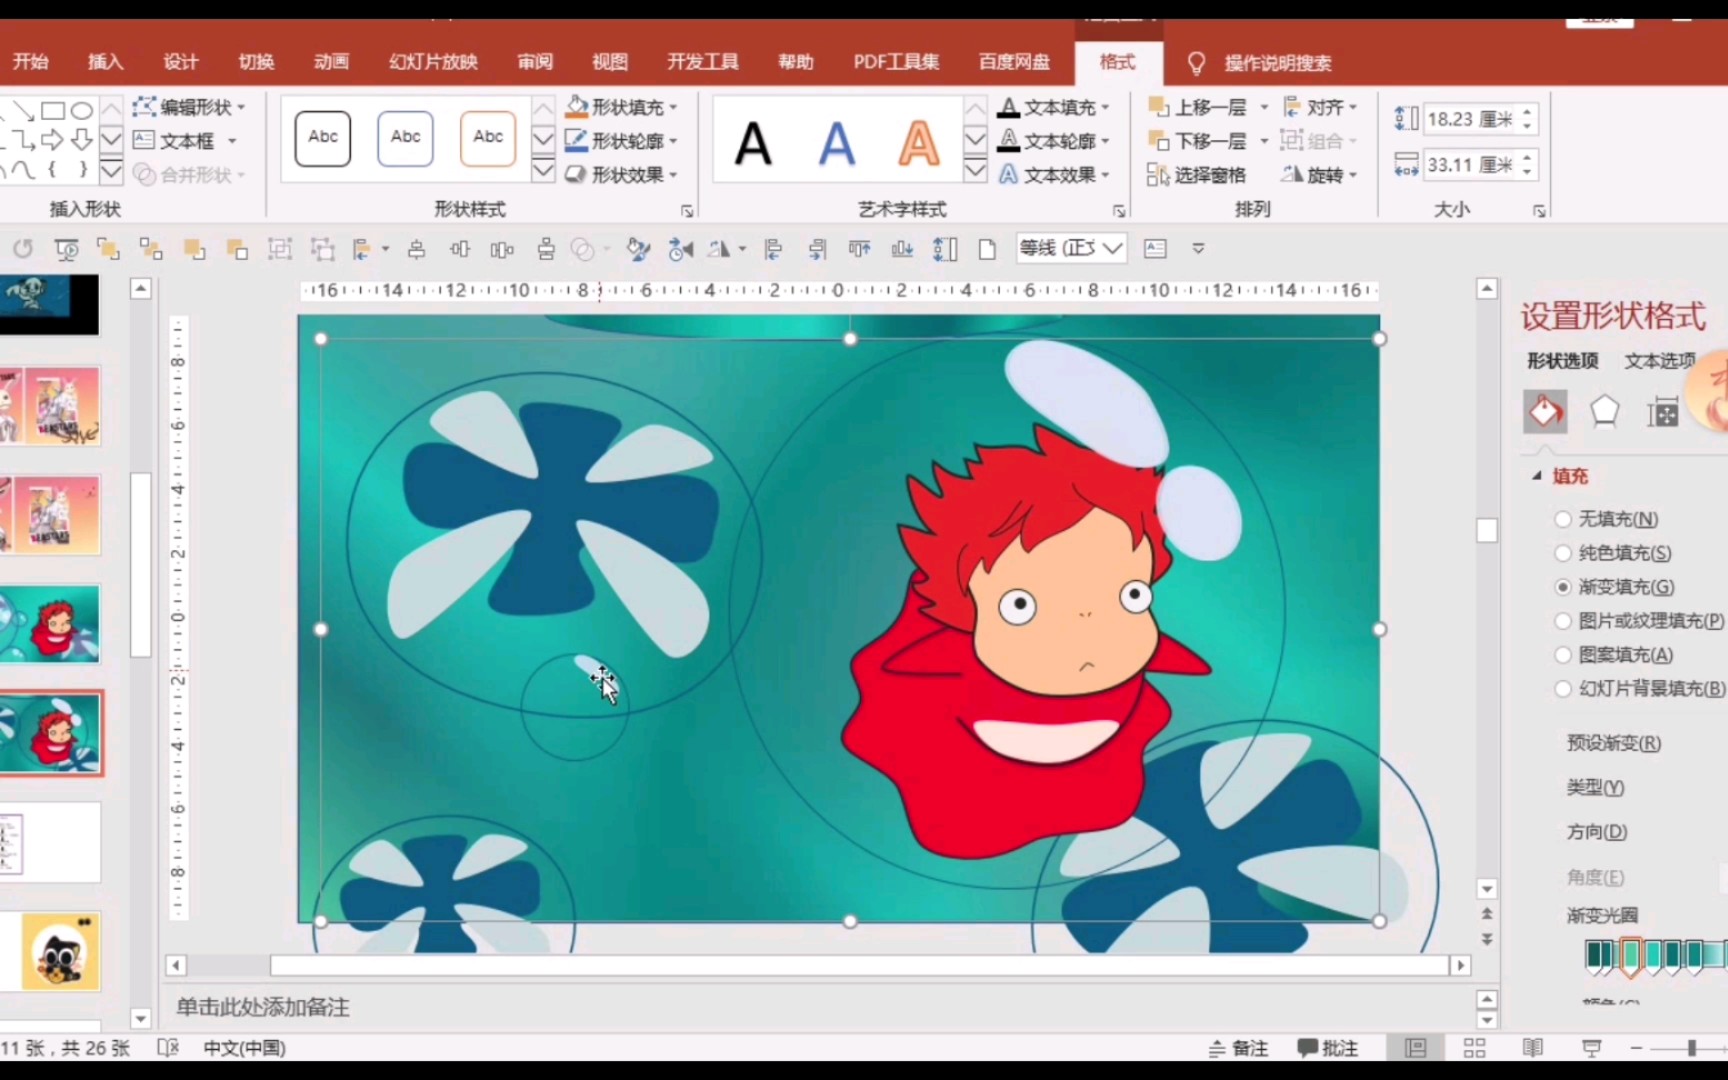The width and height of the screenshot is (1728, 1080).
Task: Open the 等线 font name dropdown
Action: (1113, 248)
